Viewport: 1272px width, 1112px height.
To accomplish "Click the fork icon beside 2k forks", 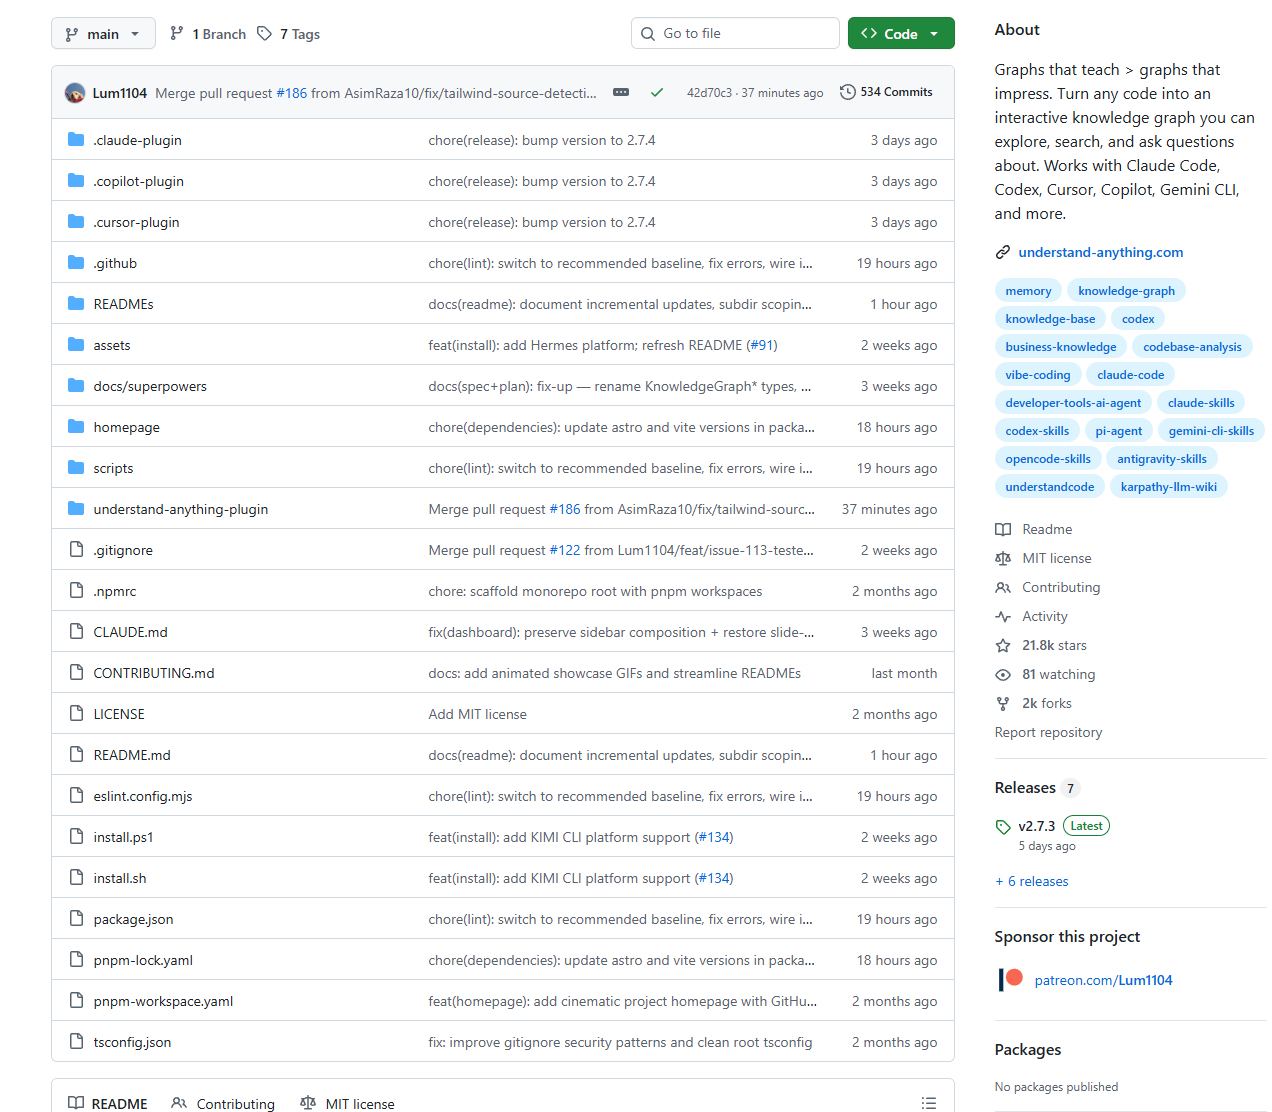I will pyautogui.click(x=1003, y=703).
